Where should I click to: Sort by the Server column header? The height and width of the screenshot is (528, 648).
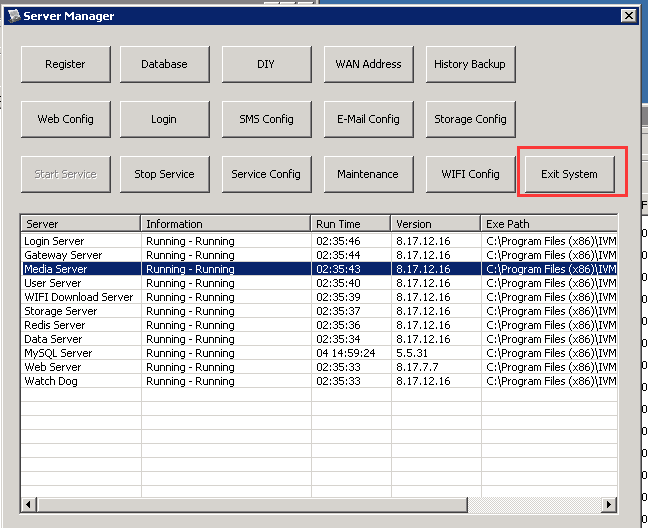coord(81,224)
